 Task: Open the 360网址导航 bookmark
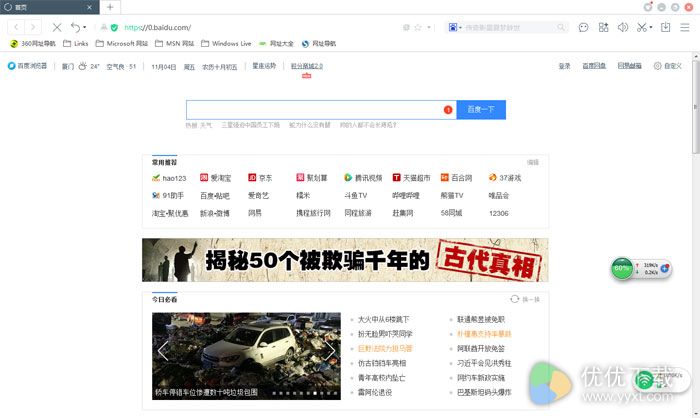click(33, 43)
